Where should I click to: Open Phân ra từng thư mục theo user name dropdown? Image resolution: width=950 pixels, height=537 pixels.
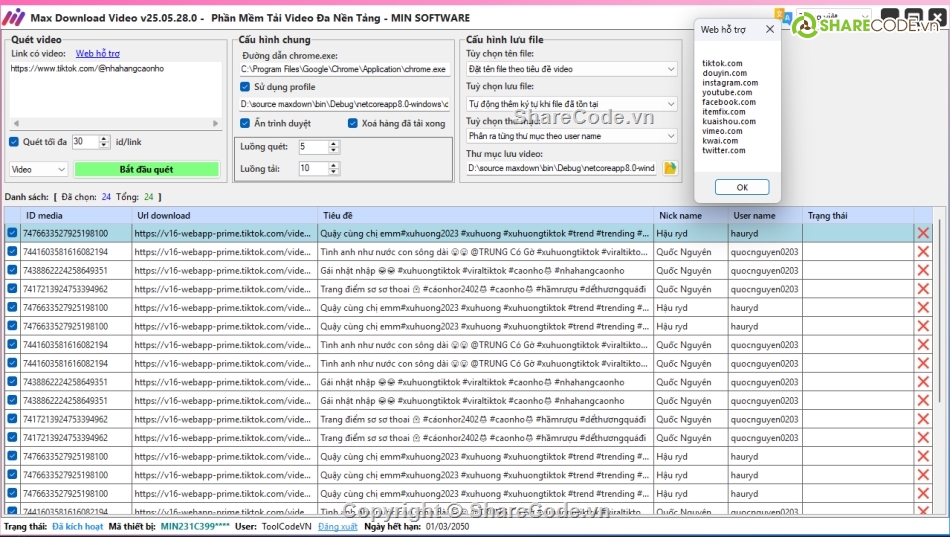tap(571, 136)
